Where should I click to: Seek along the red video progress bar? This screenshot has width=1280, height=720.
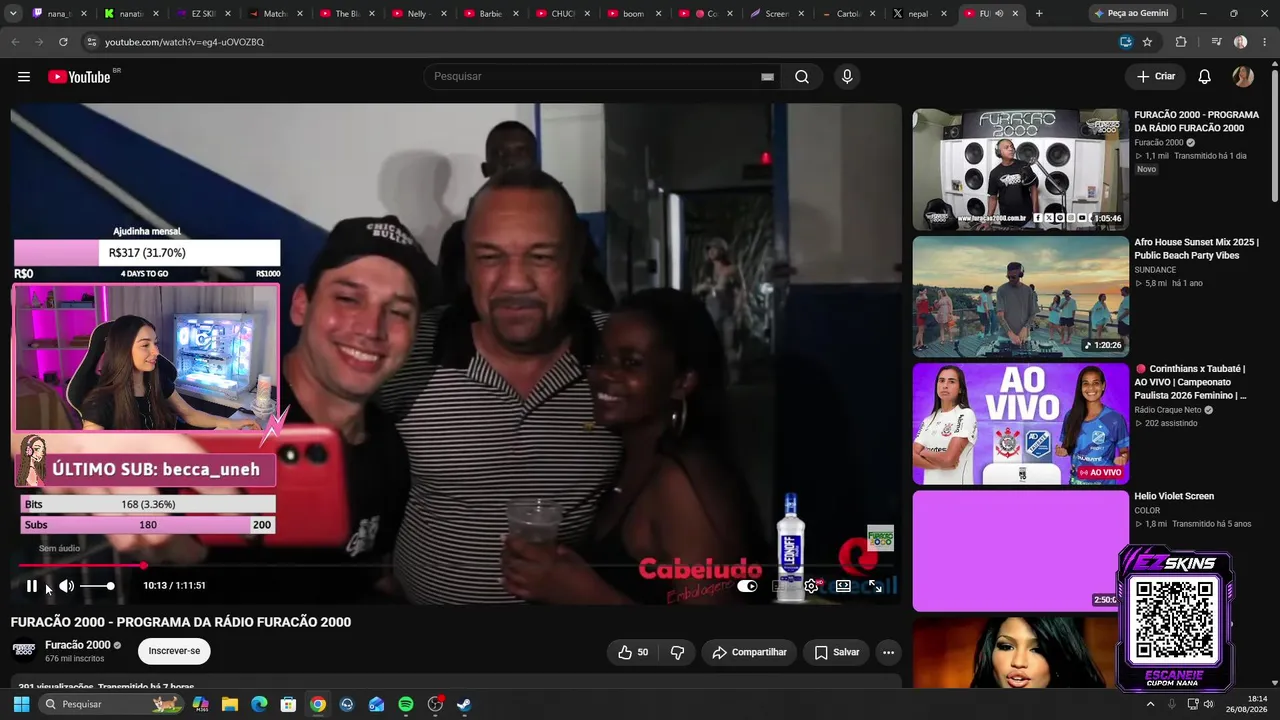click(x=455, y=566)
